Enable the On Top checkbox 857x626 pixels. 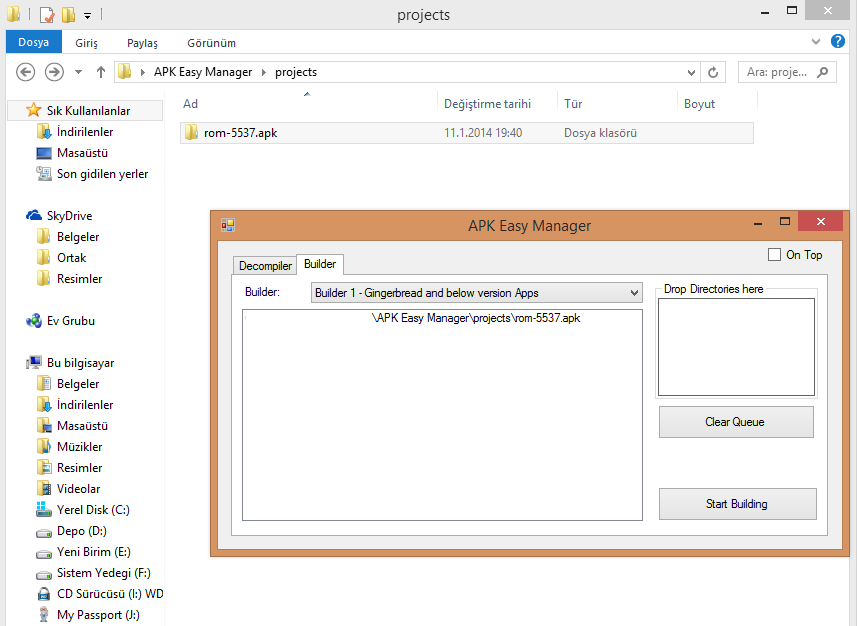coord(775,255)
